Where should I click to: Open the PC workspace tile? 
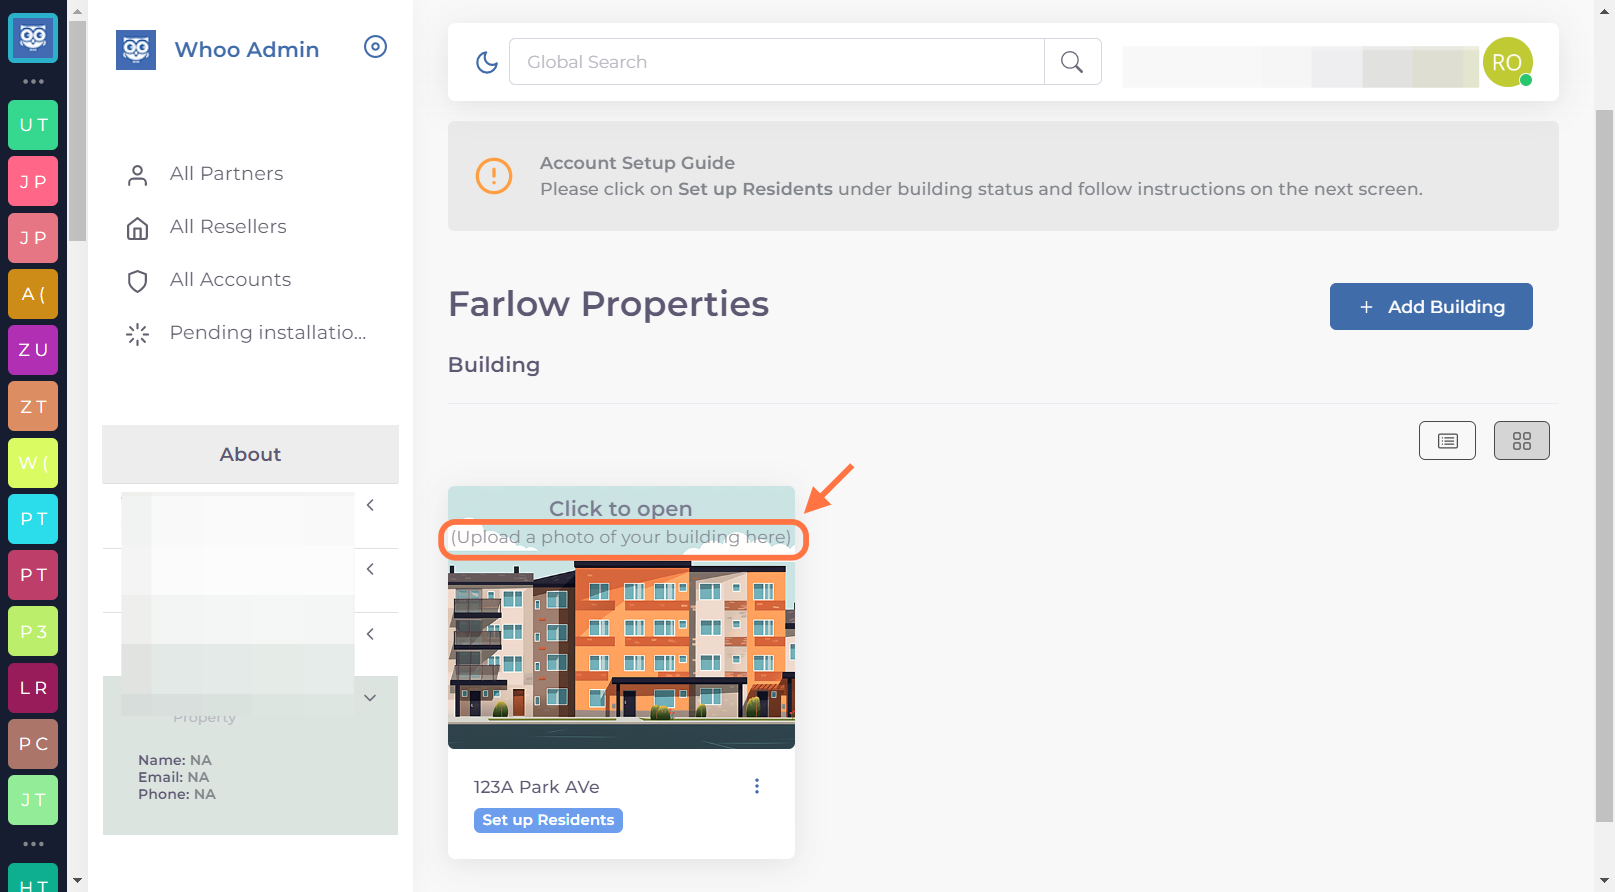tap(33, 744)
